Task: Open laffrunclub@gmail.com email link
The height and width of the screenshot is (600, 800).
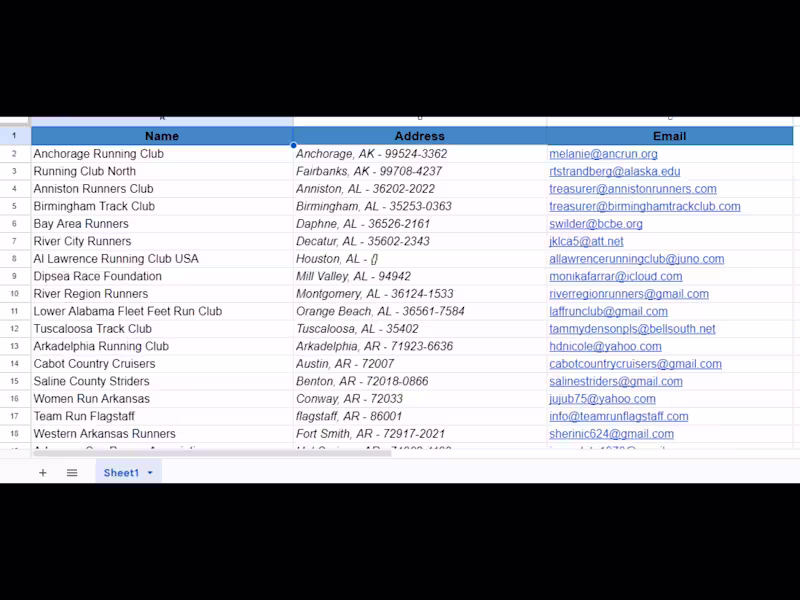Action: [x=608, y=311]
